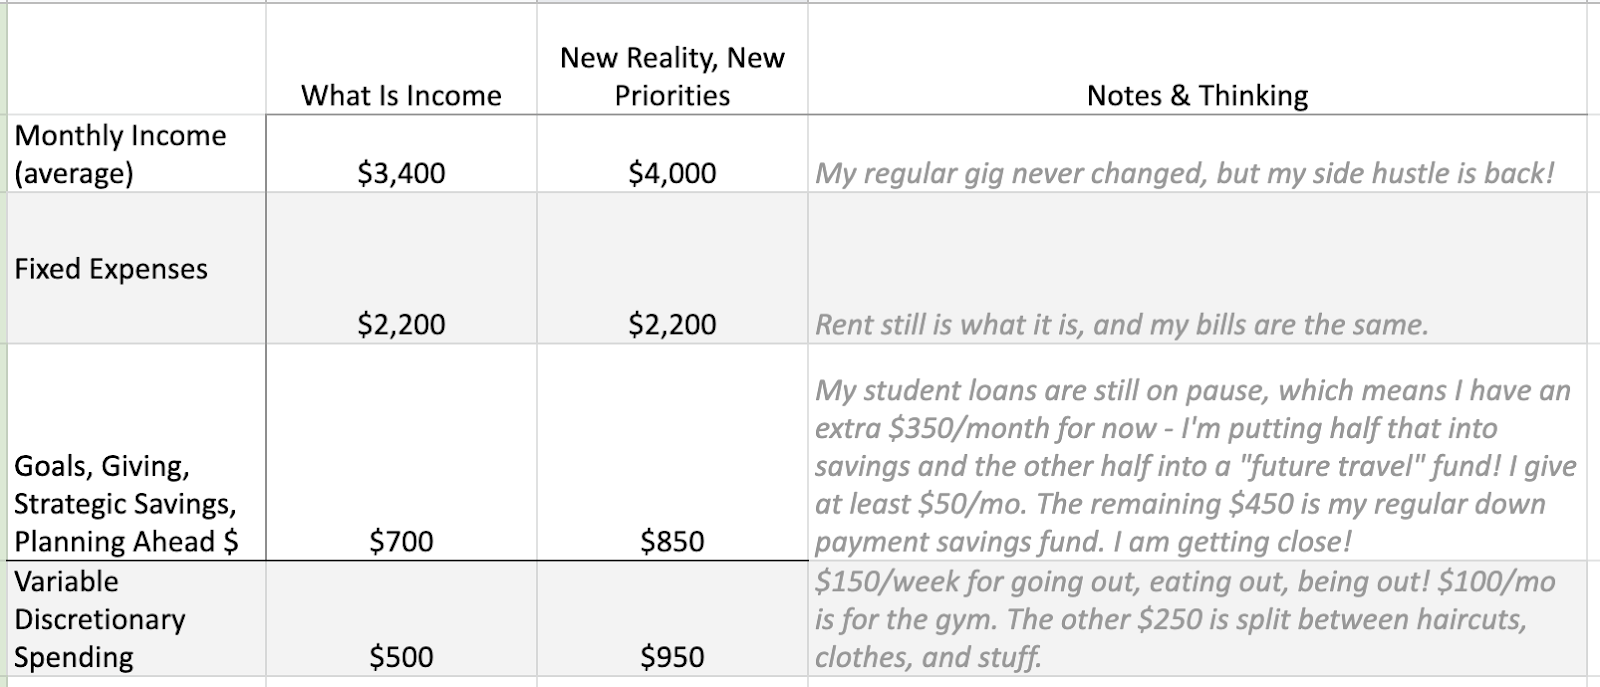Click the student loans note cell
1600x687 pixels.
pos(1197,452)
